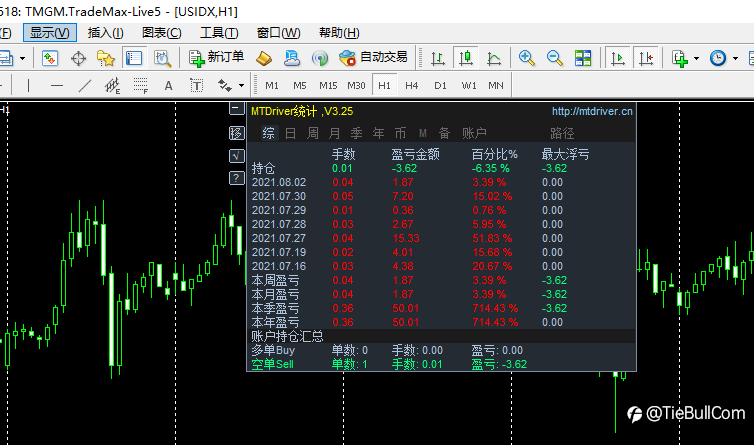Image resolution: width=754 pixels, height=445 pixels.
Task: Expand the profiles dropdown arrow
Action: pyautogui.click(x=22, y=59)
